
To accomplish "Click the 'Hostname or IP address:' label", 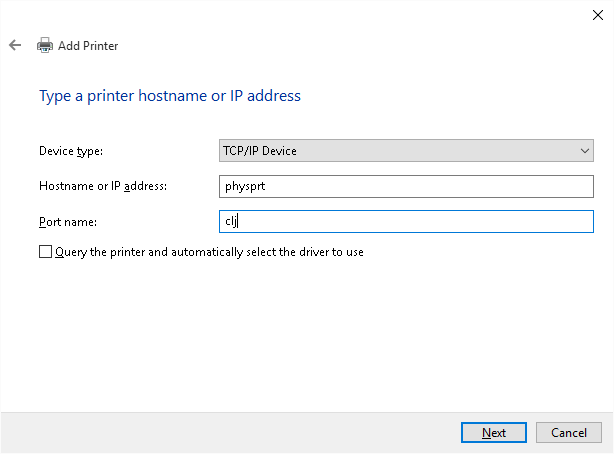I will 102,186.
